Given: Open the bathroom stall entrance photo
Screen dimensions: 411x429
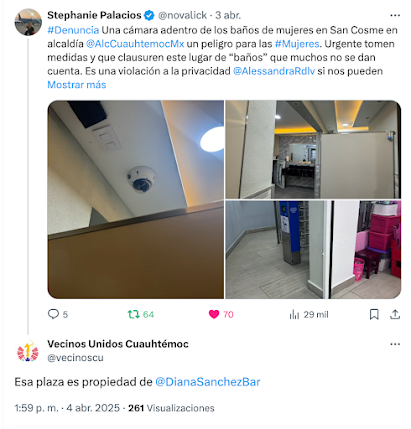Looking at the screenshot, I should pyautogui.click(x=313, y=149).
